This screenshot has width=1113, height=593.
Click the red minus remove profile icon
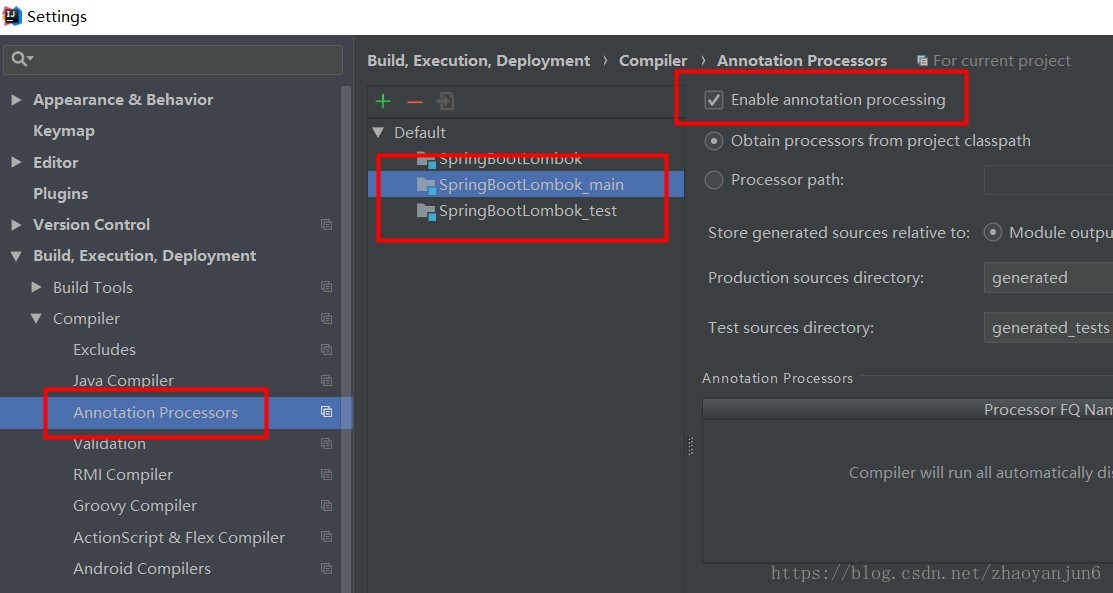point(415,101)
